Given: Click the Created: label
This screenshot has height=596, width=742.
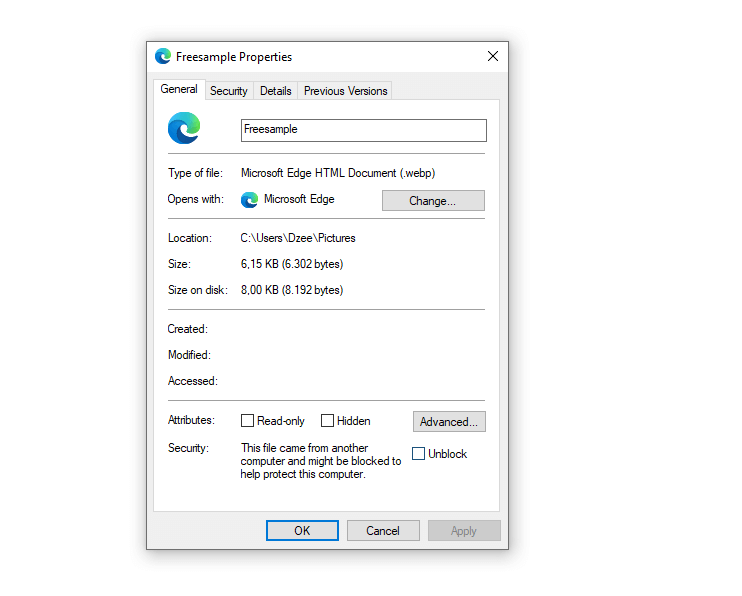Looking at the screenshot, I should click(187, 329).
